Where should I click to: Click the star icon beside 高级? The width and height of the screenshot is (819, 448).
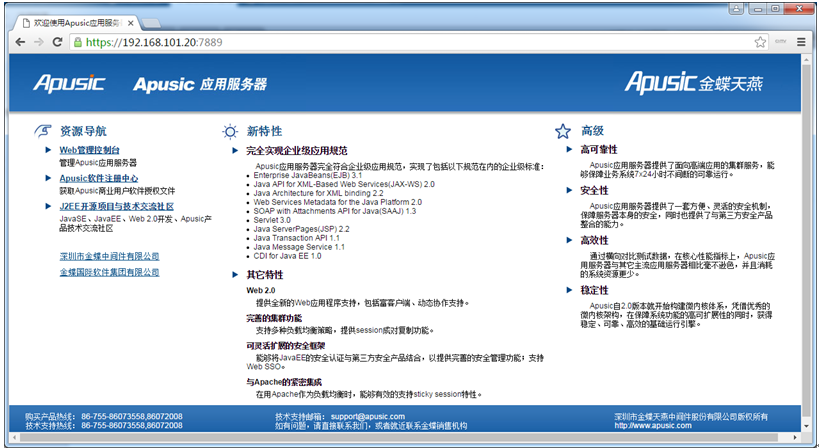click(563, 131)
